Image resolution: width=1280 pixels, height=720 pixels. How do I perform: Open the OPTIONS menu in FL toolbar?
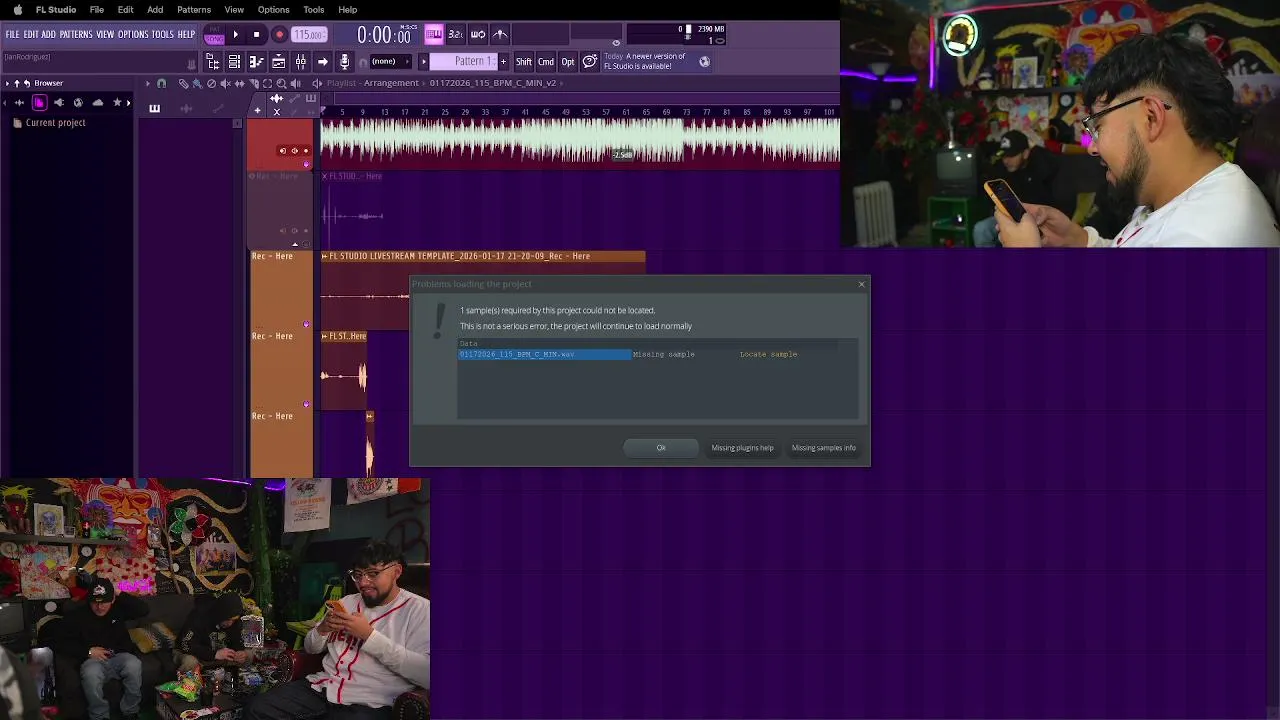click(x=133, y=34)
